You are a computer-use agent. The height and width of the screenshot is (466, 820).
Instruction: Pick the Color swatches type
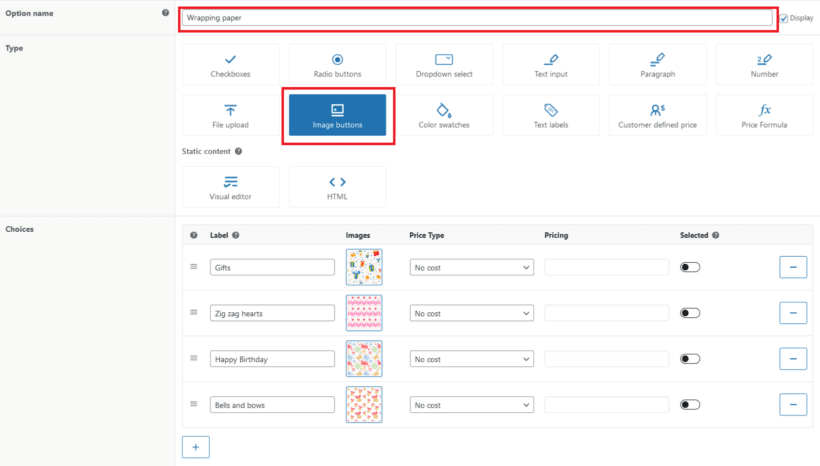(444, 115)
